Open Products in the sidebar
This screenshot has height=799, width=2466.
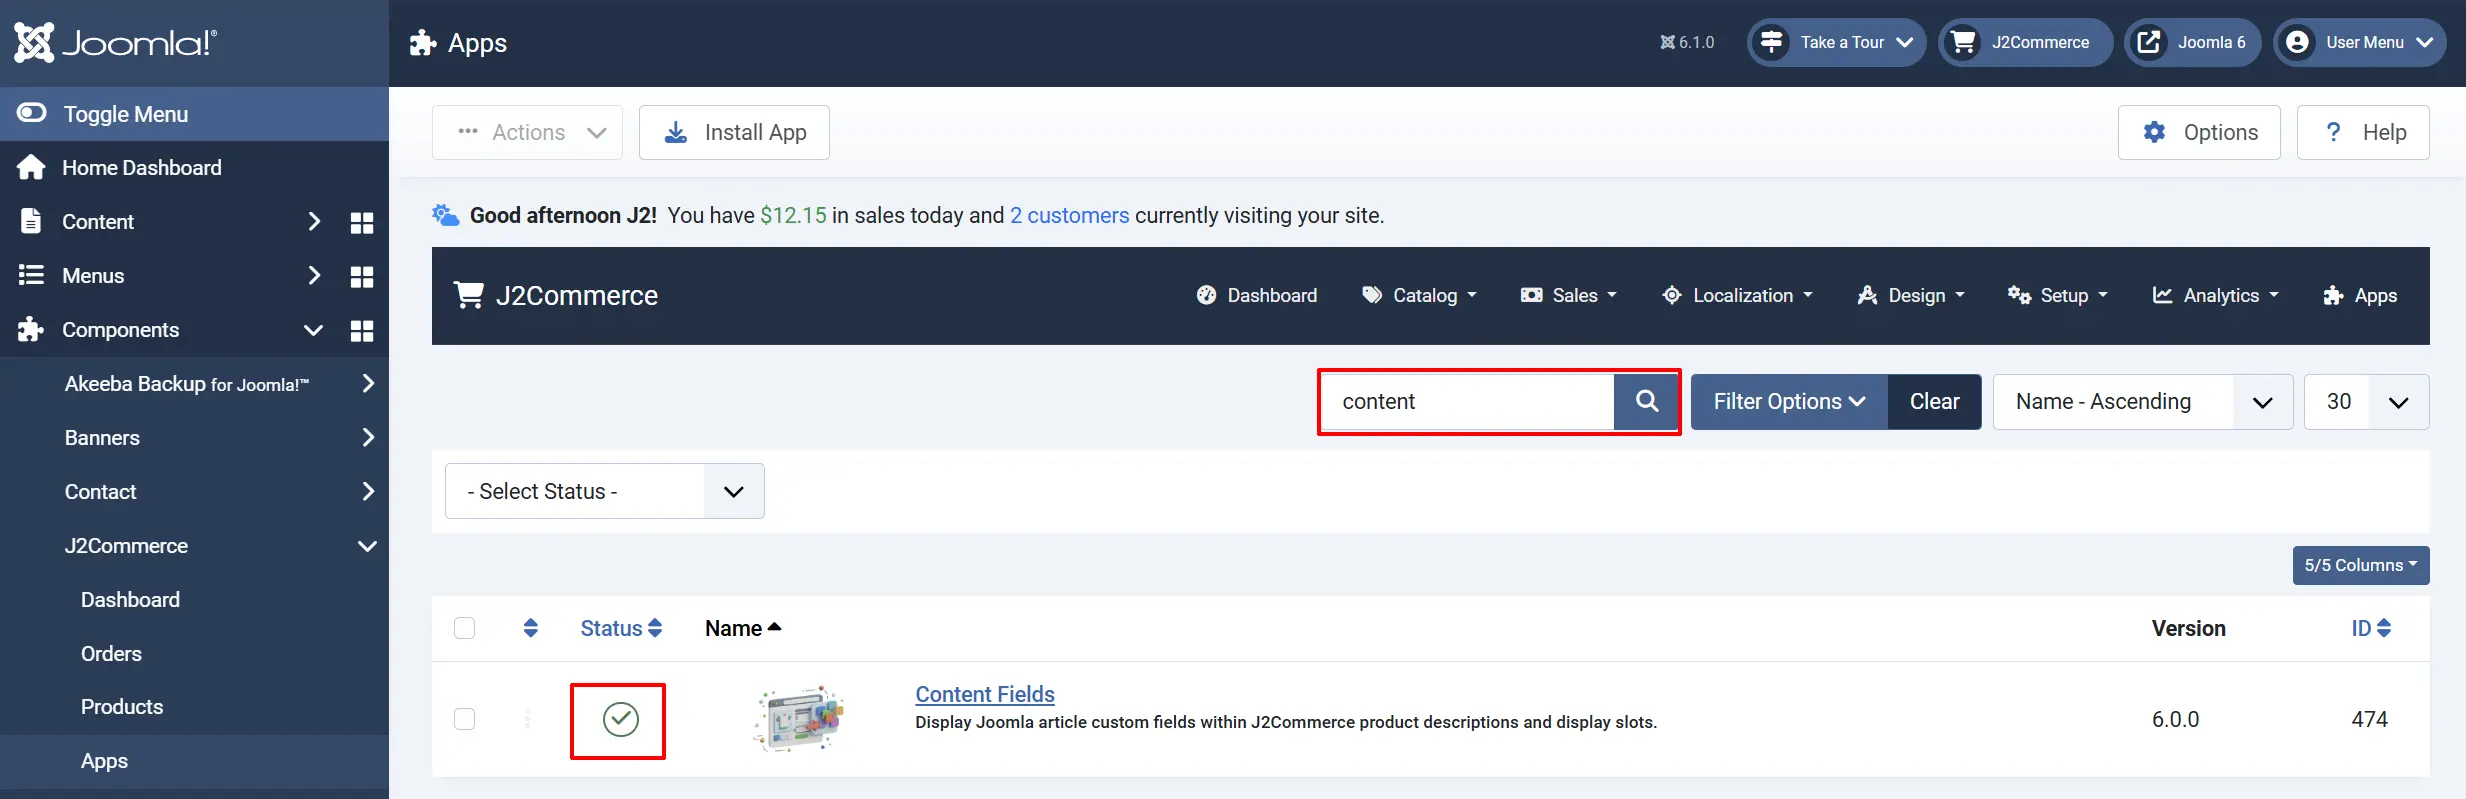coord(122,707)
